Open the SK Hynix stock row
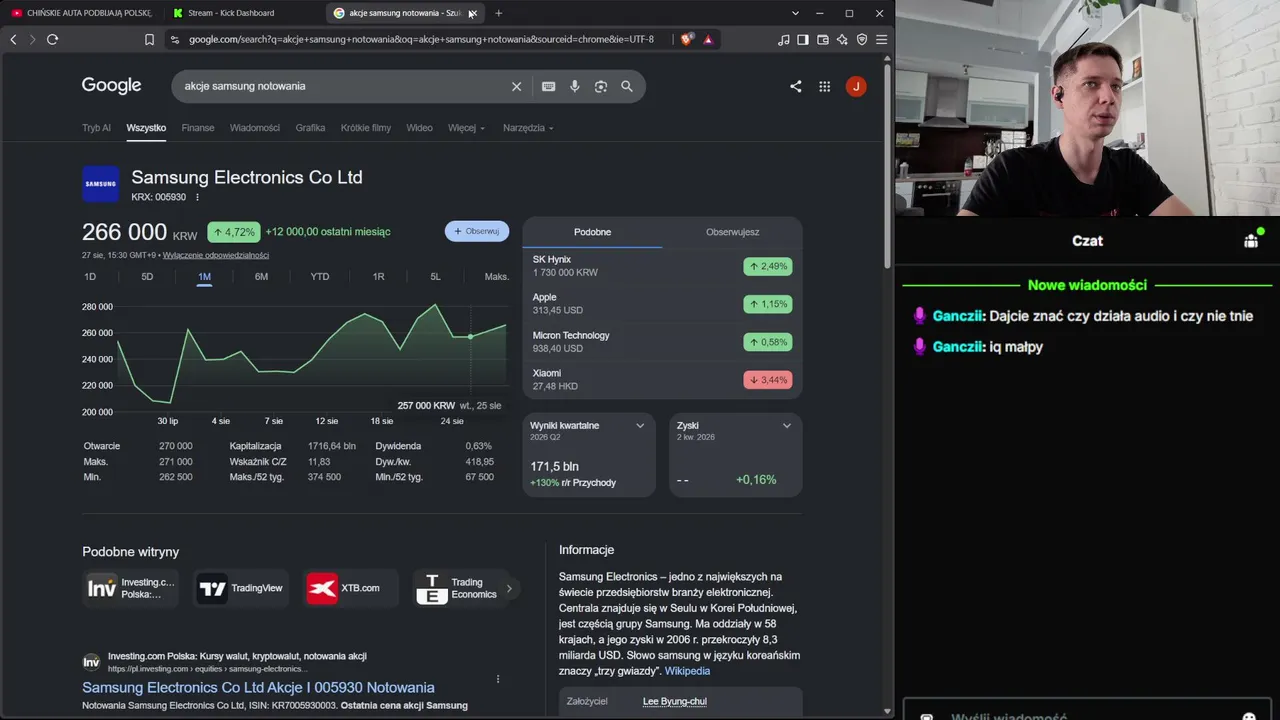 pyautogui.click(x=662, y=266)
